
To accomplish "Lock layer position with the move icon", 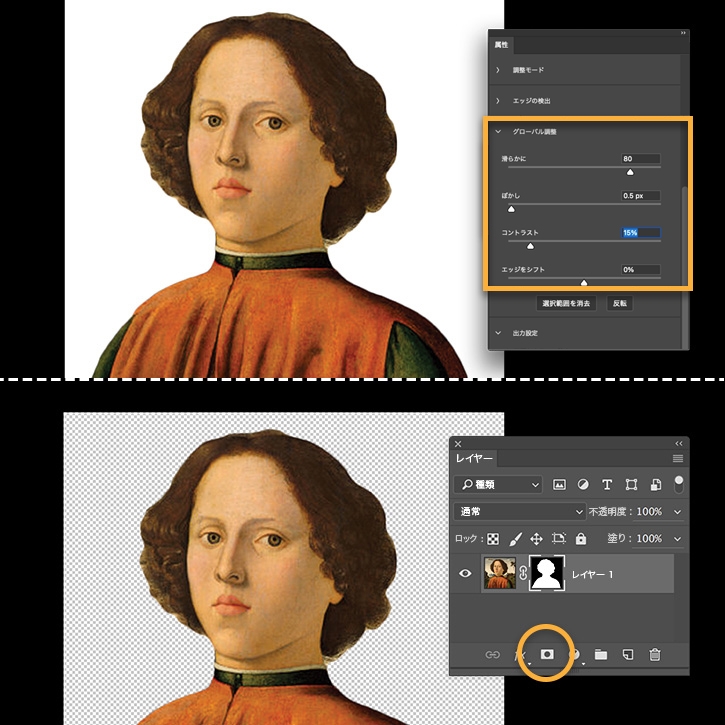I will click(x=536, y=539).
